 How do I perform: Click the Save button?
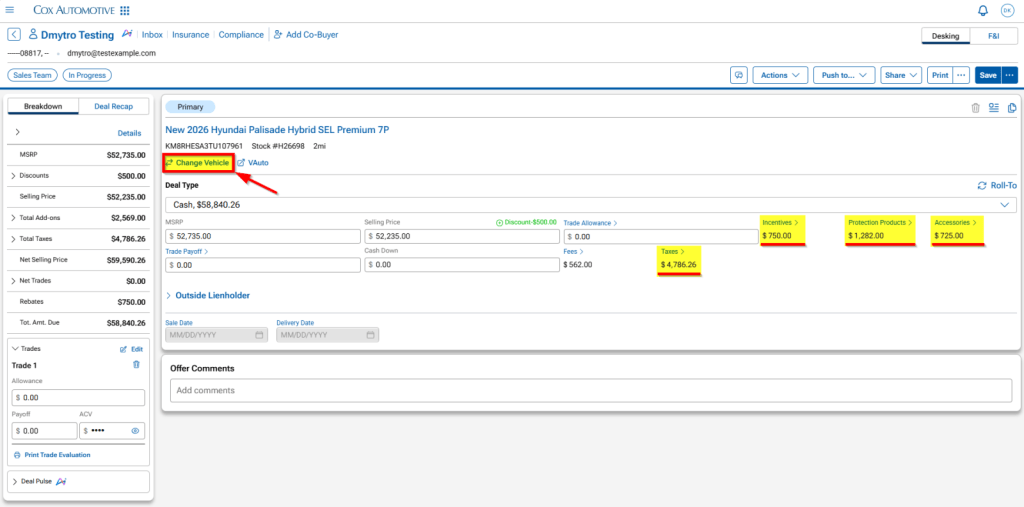(988, 75)
